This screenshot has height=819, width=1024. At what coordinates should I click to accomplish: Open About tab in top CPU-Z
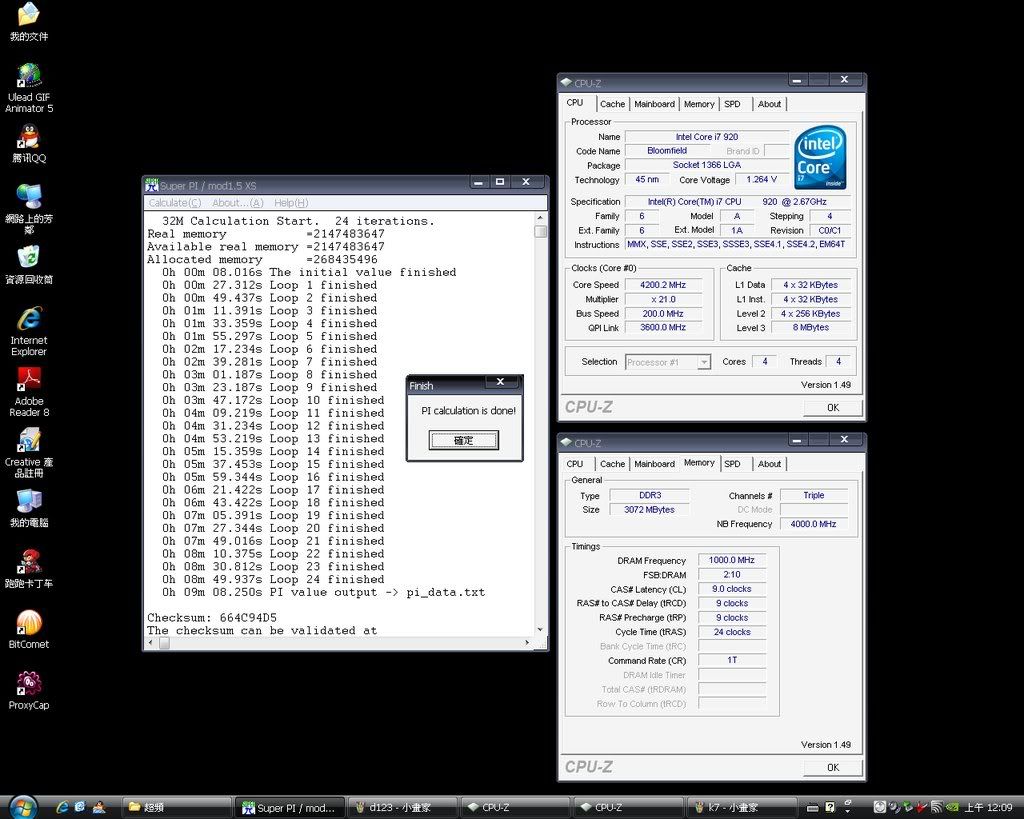[x=769, y=104]
